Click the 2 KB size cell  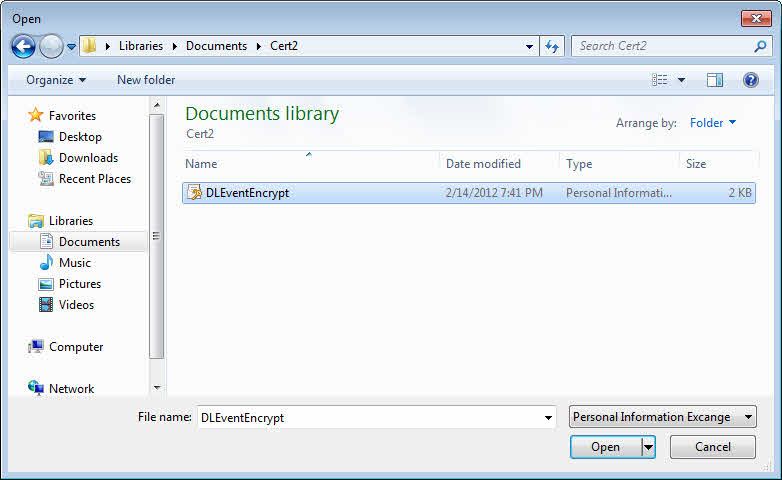point(740,193)
